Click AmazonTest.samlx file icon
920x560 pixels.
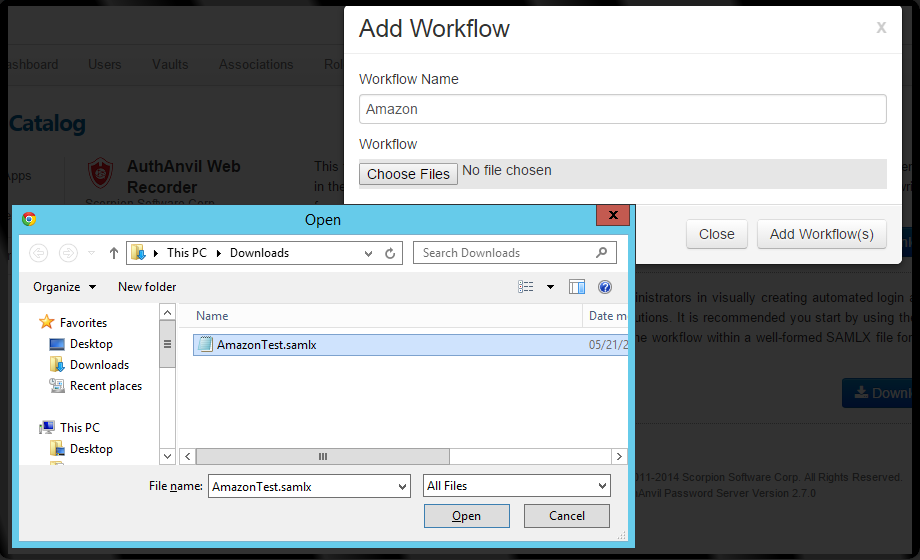point(205,344)
